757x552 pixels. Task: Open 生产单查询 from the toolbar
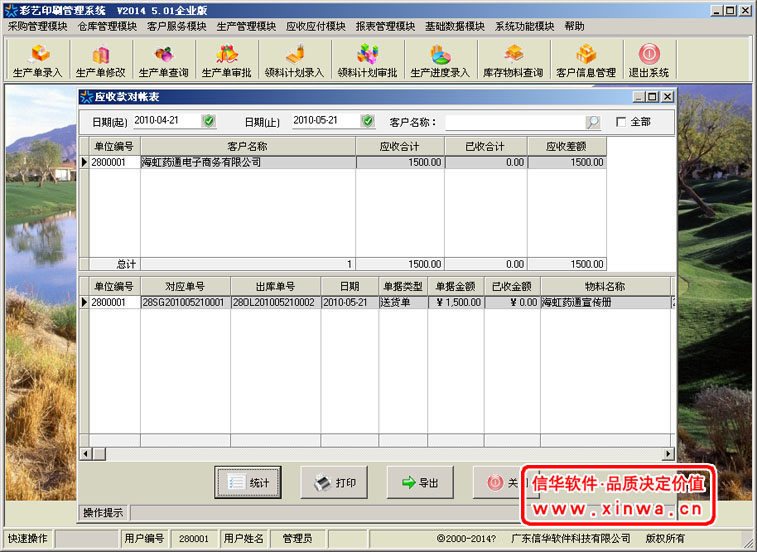point(163,61)
